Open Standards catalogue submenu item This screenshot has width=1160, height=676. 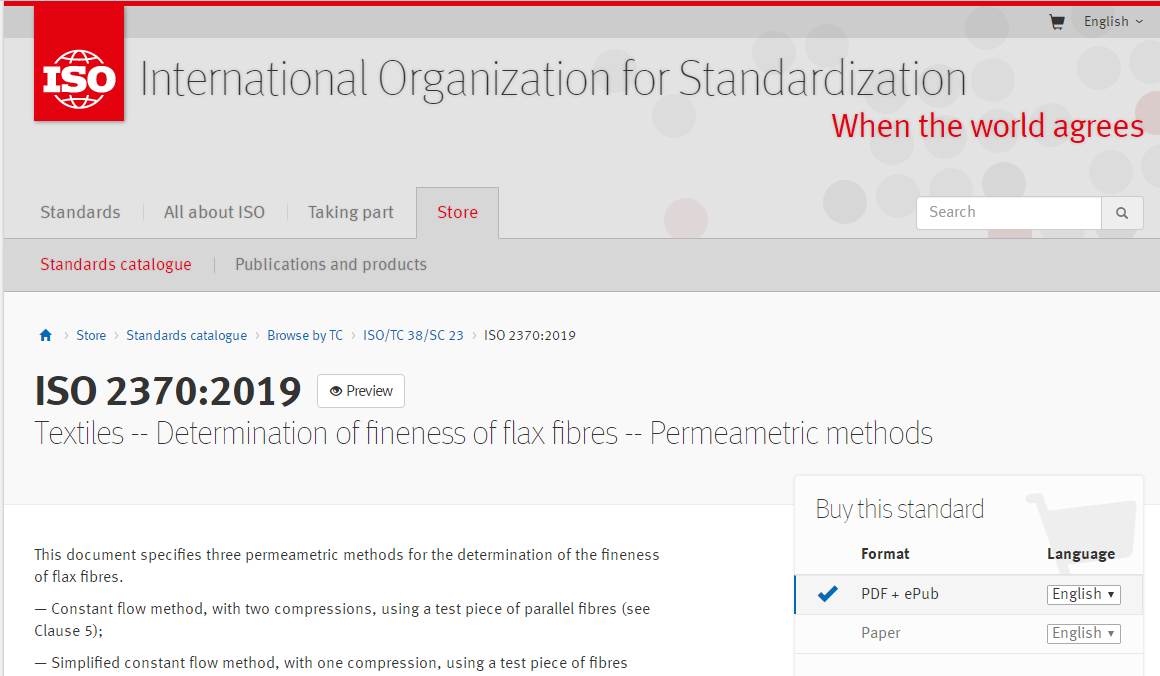(115, 264)
